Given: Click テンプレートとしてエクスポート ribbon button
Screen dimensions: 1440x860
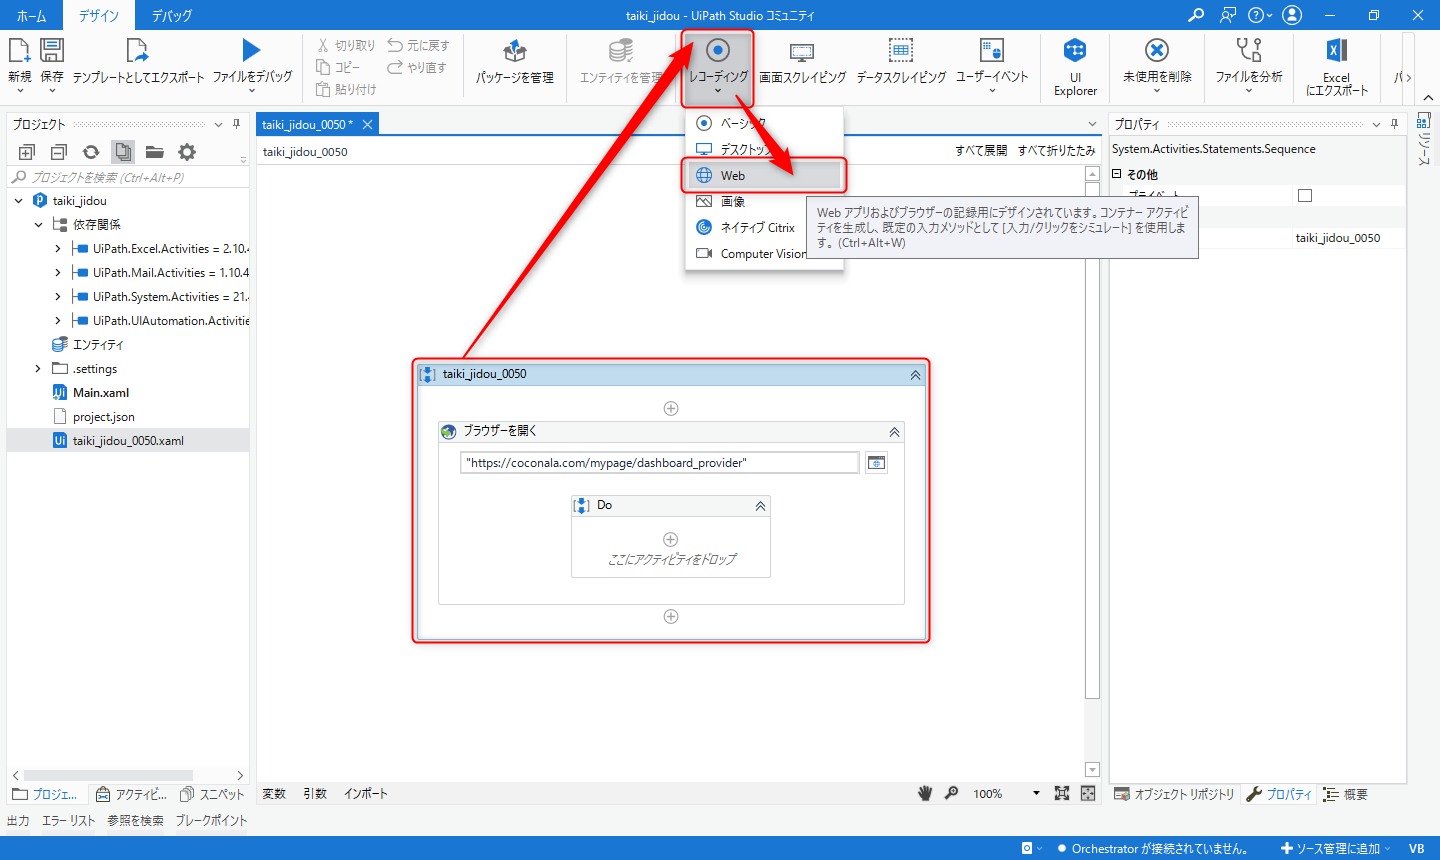Looking at the screenshot, I should coord(138,60).
